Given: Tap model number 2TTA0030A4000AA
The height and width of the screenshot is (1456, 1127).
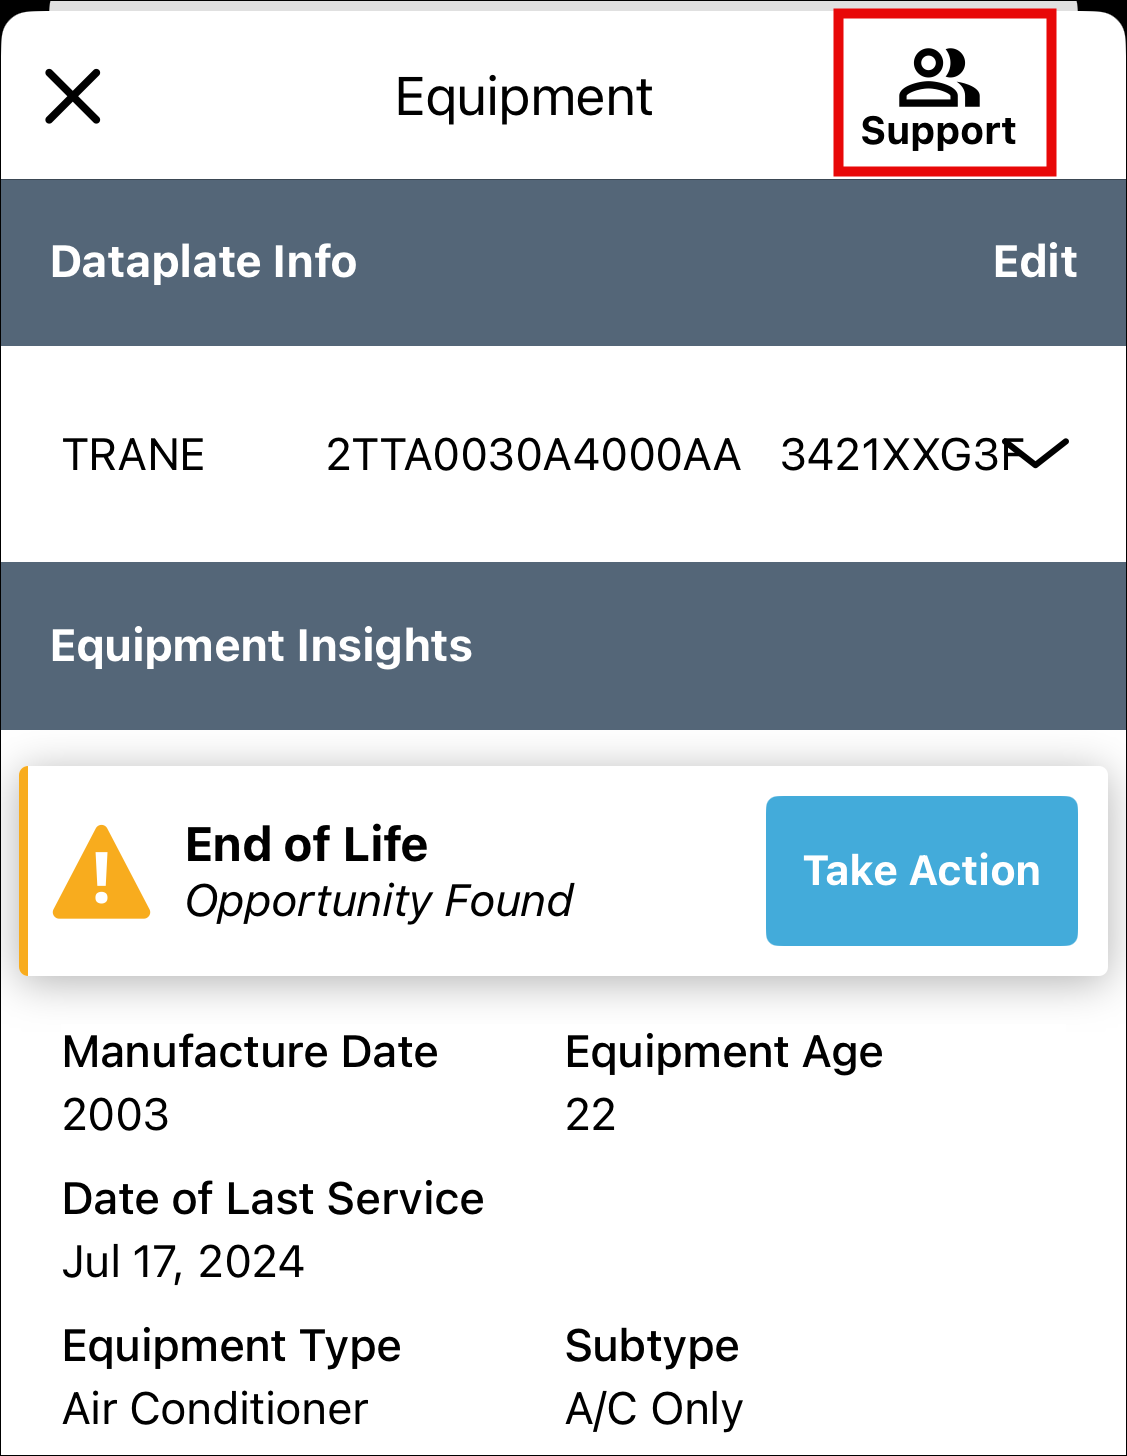Looking at the screenshot, I should (x=533, y=455).
